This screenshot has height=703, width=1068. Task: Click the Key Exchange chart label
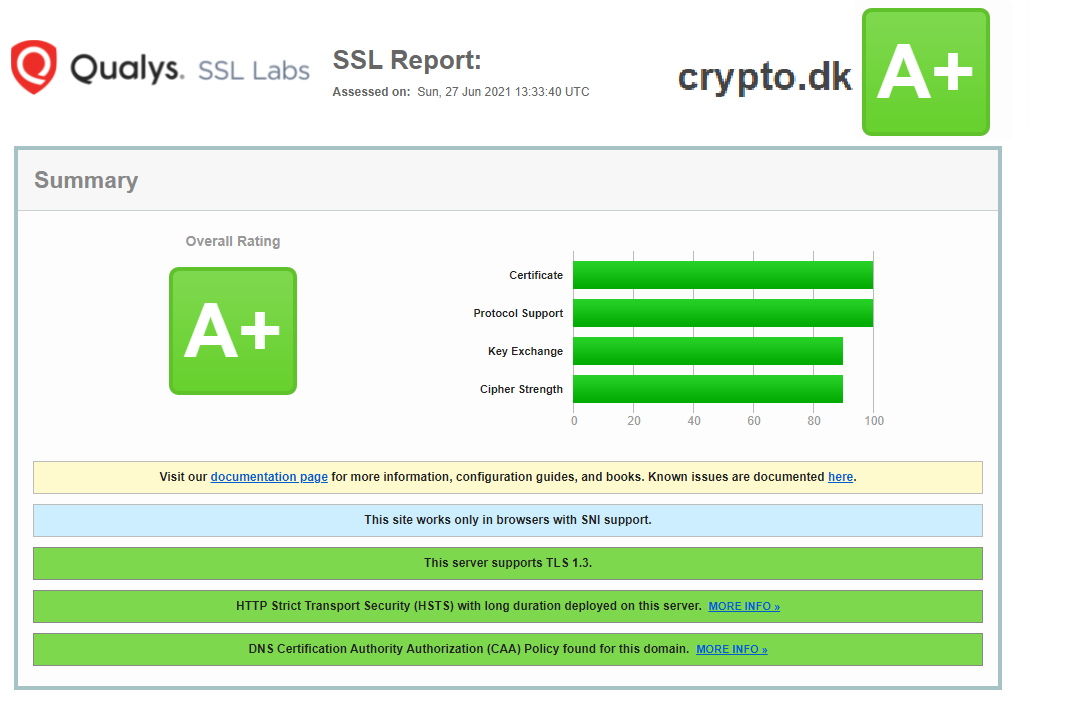pos(525,351)
